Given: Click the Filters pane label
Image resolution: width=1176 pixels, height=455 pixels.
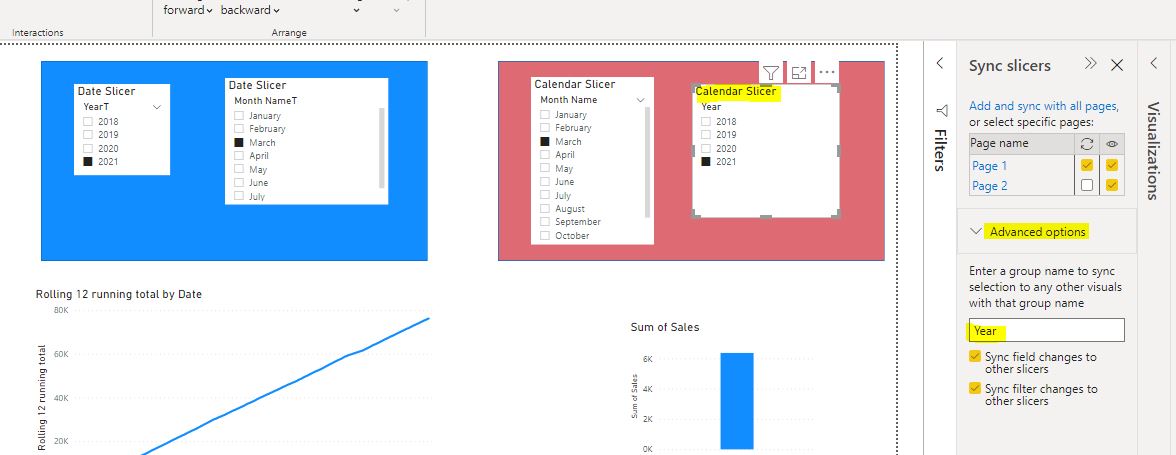Looking at the screenshot, I should point(939,150).
